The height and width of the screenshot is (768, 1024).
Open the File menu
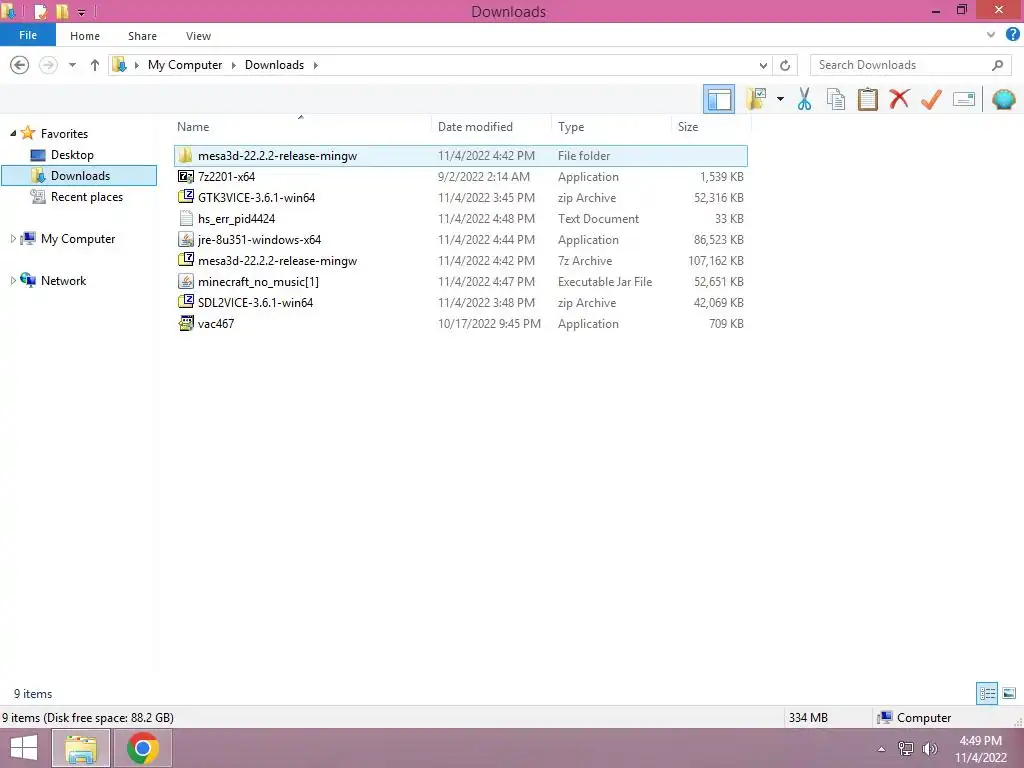tap(28, 35)
